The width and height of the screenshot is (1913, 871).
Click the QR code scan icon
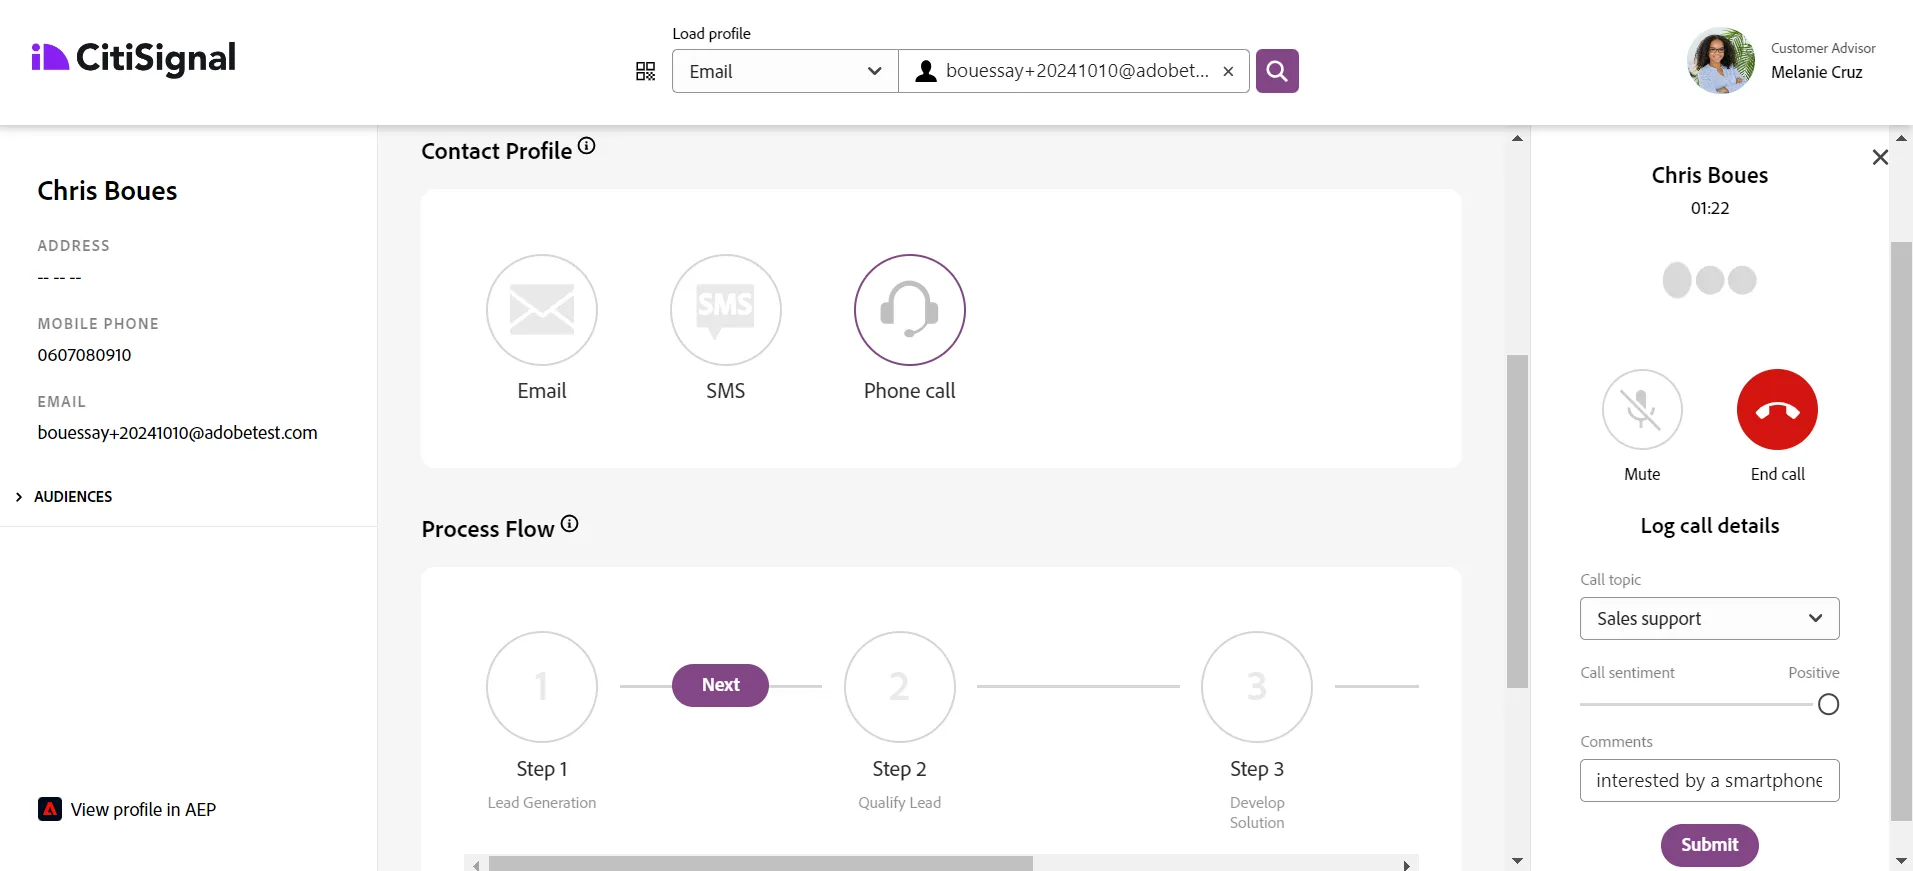click(646, 71)
